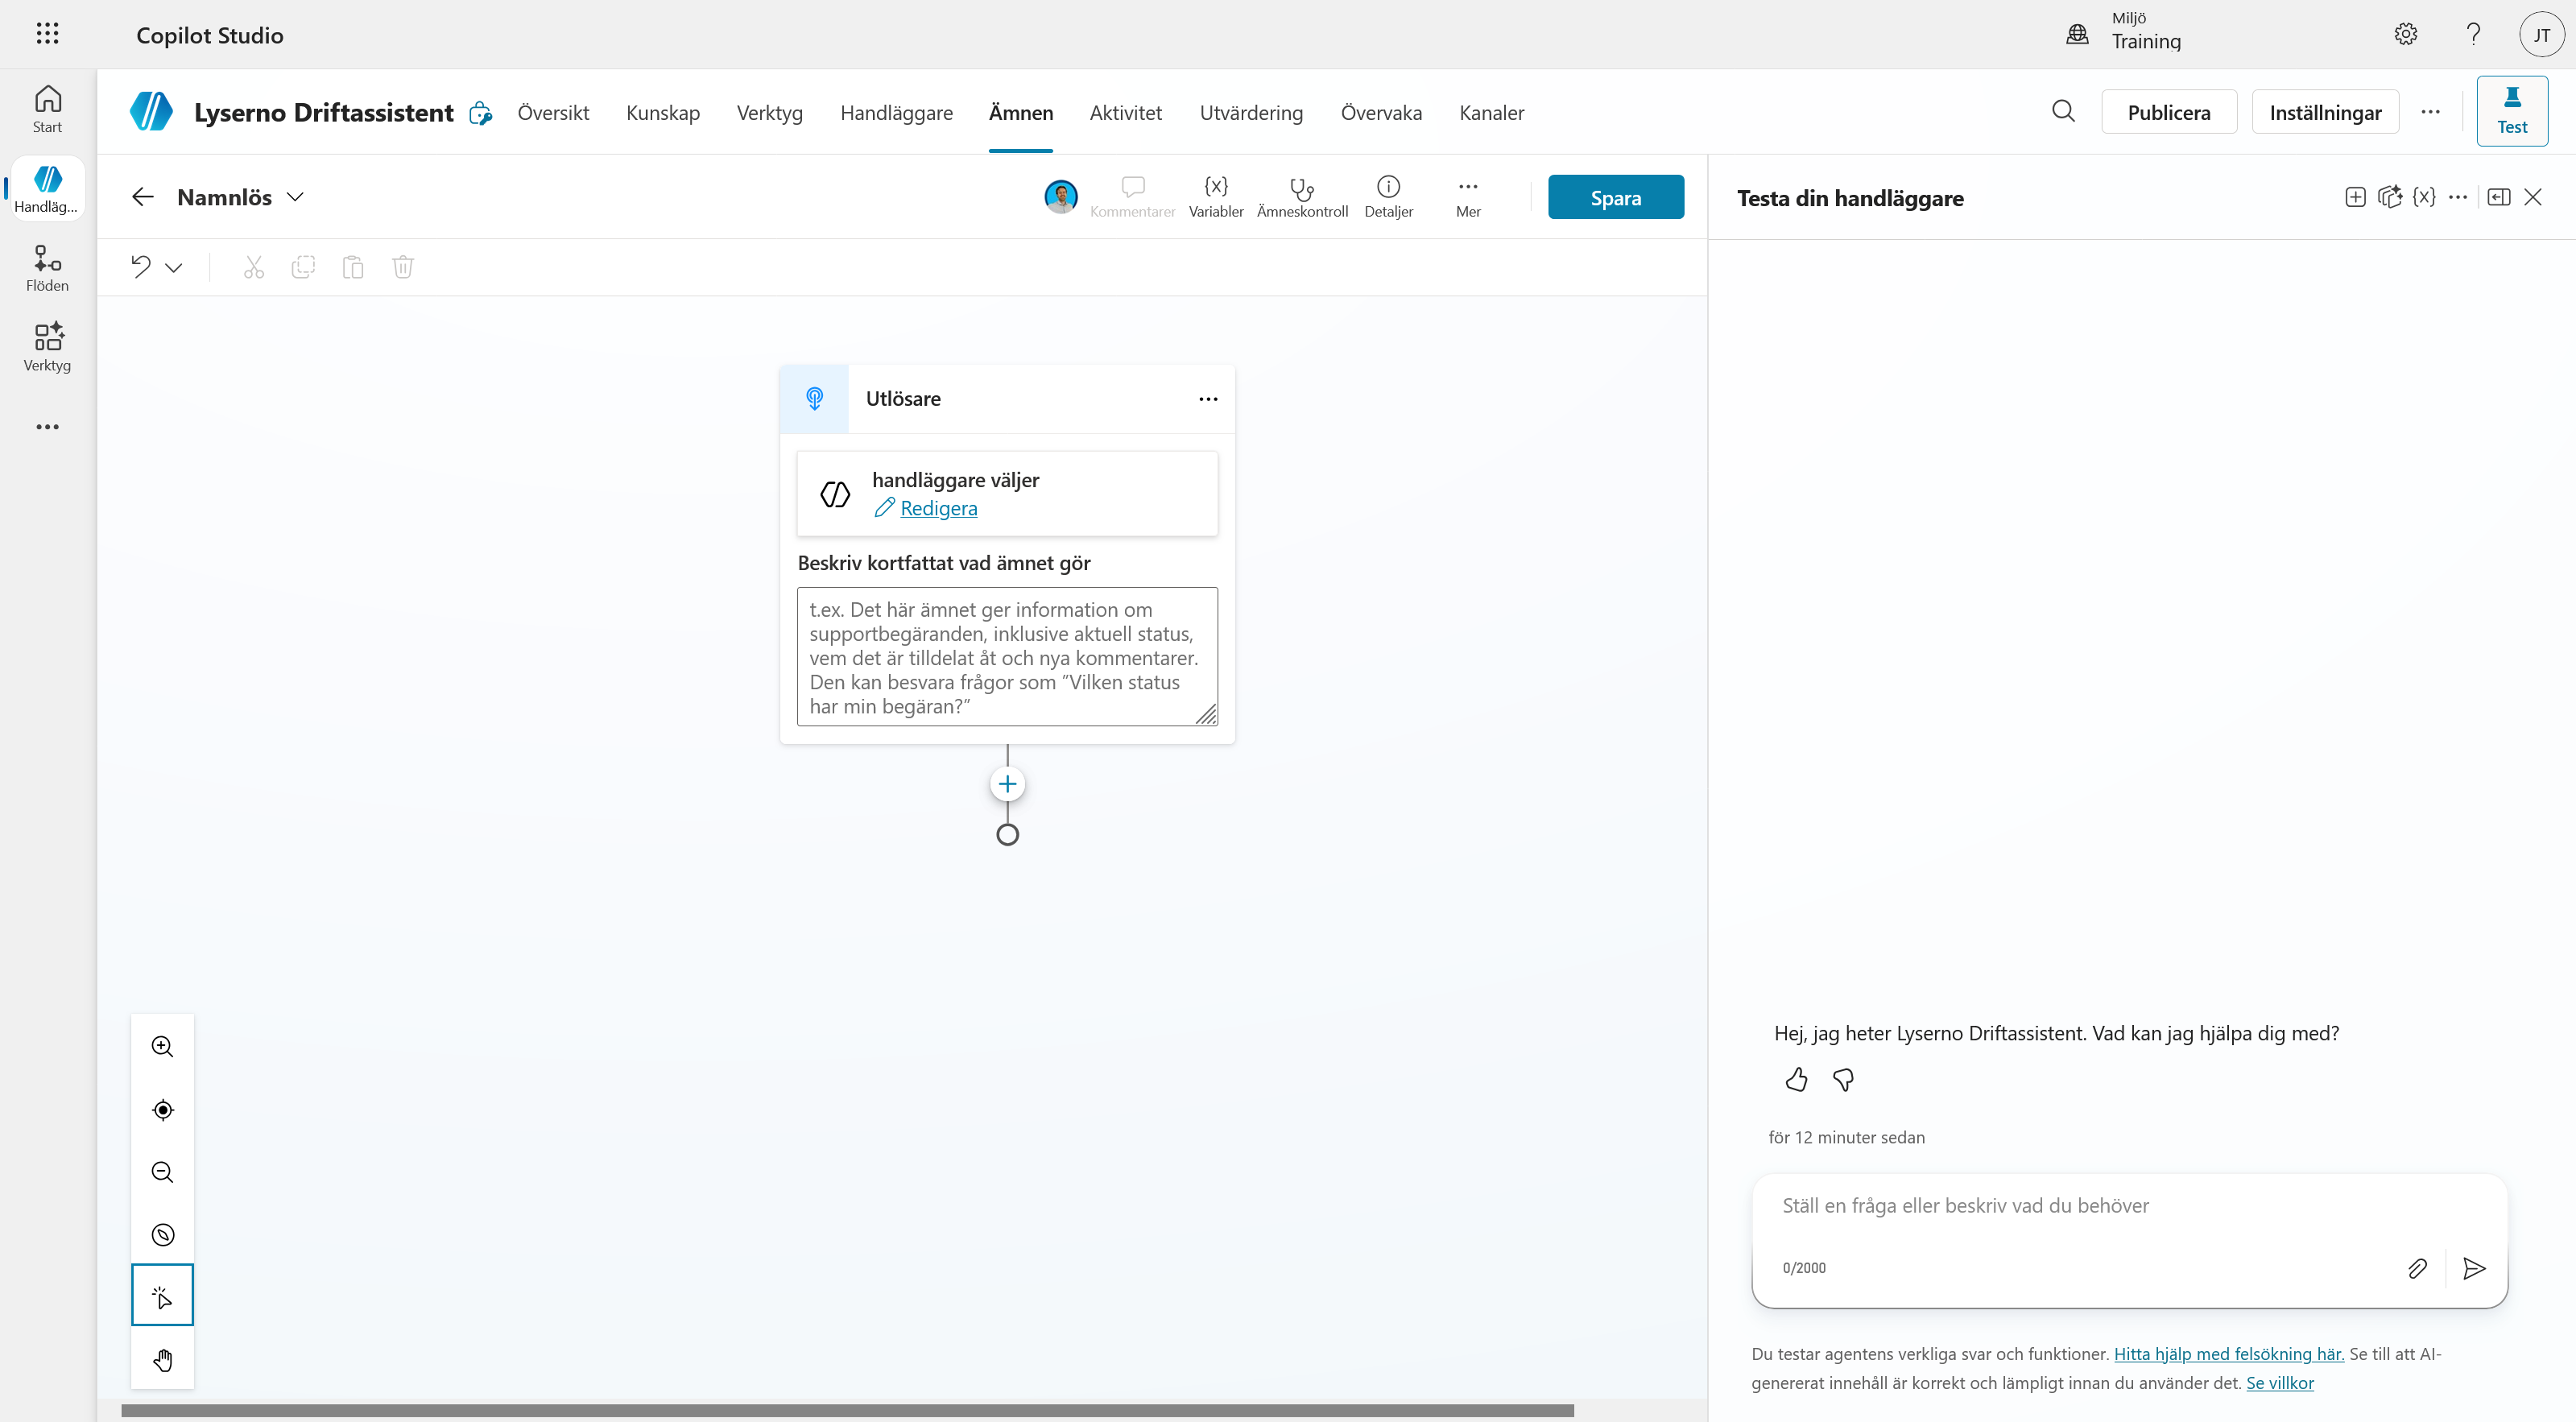Image resolution: width=2576 pixels, height=1422 pixels.
Task: Switch to the Aktivitet tab
Action: (1125, 112)
